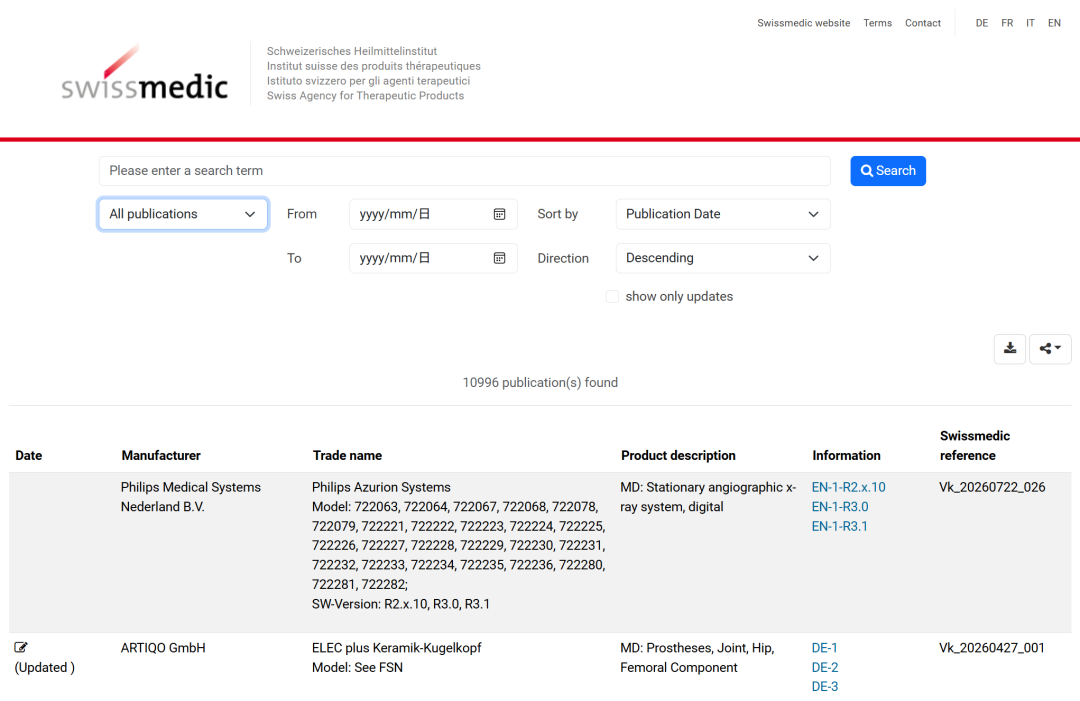Open the To date calendar picker icon
Viewport: 1080px width, 701px height.
tap(499, 258)
